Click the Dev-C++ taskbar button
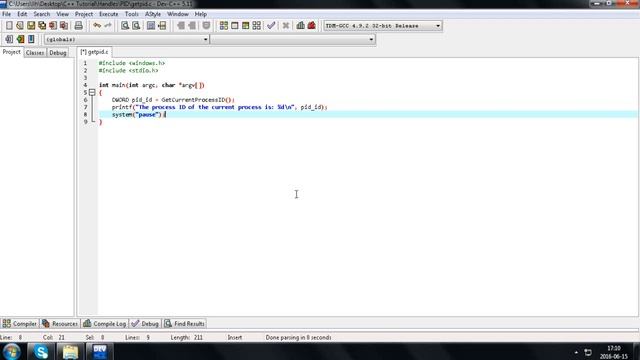 (x=100, y=351)
